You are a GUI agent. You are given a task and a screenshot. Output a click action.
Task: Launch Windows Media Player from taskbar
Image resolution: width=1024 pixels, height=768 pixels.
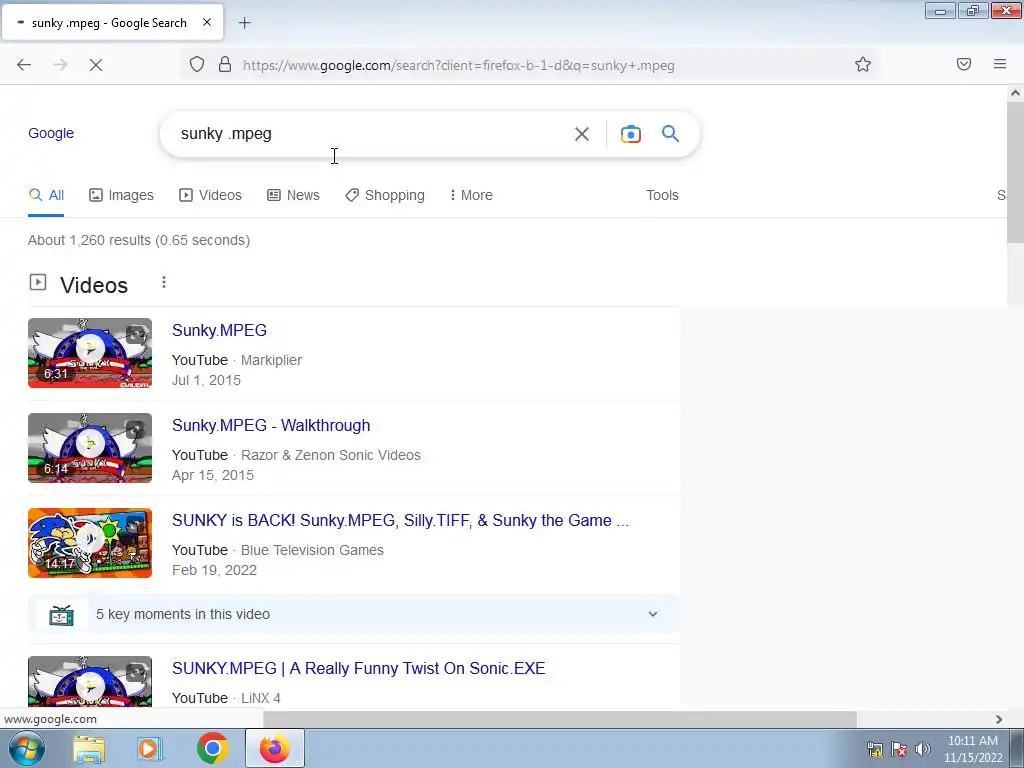click(x=150, y=749)
